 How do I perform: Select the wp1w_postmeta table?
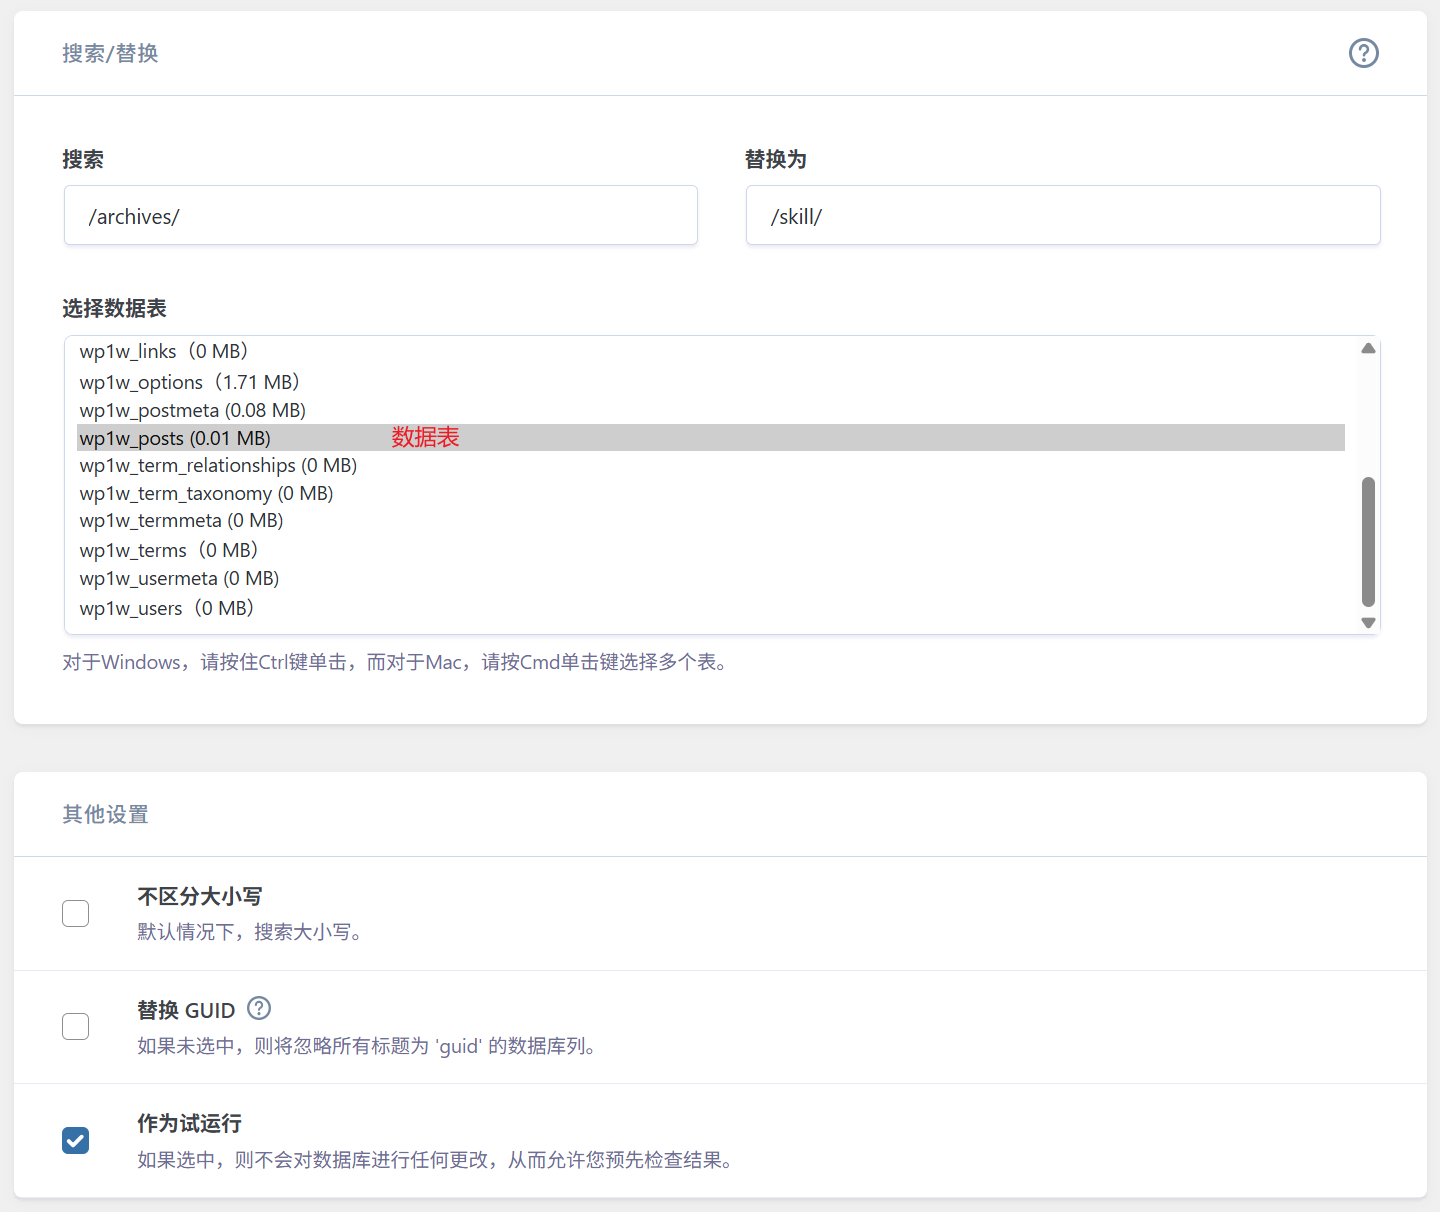point(193,410)
